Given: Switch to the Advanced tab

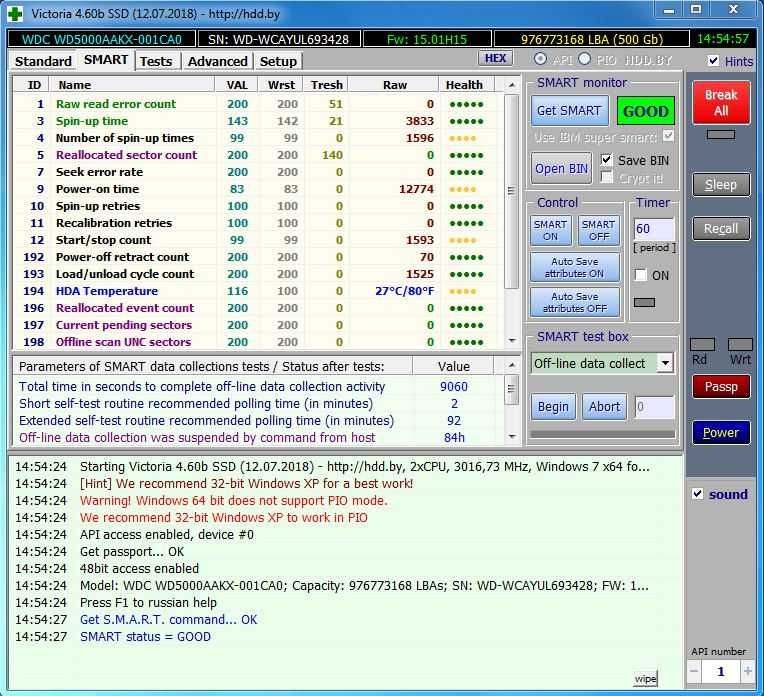Looking at the screenshot, I should [217, 61].
